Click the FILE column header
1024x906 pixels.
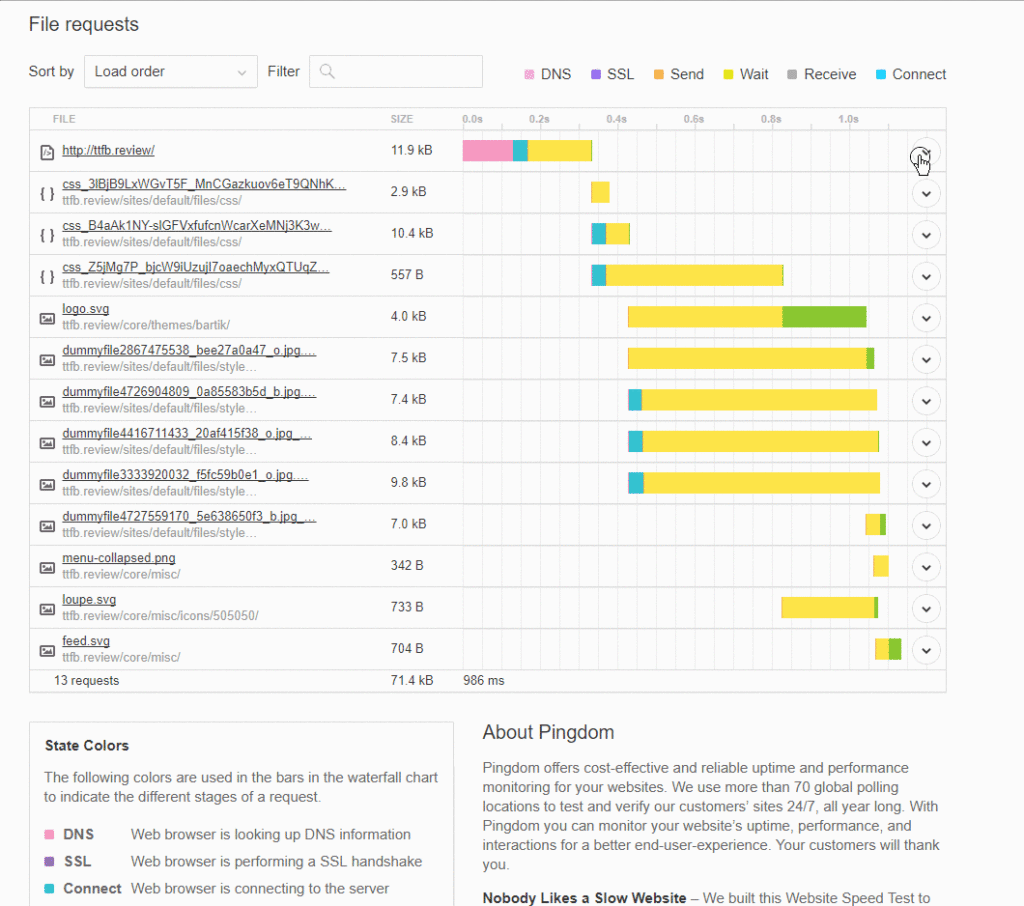point(64,119)
